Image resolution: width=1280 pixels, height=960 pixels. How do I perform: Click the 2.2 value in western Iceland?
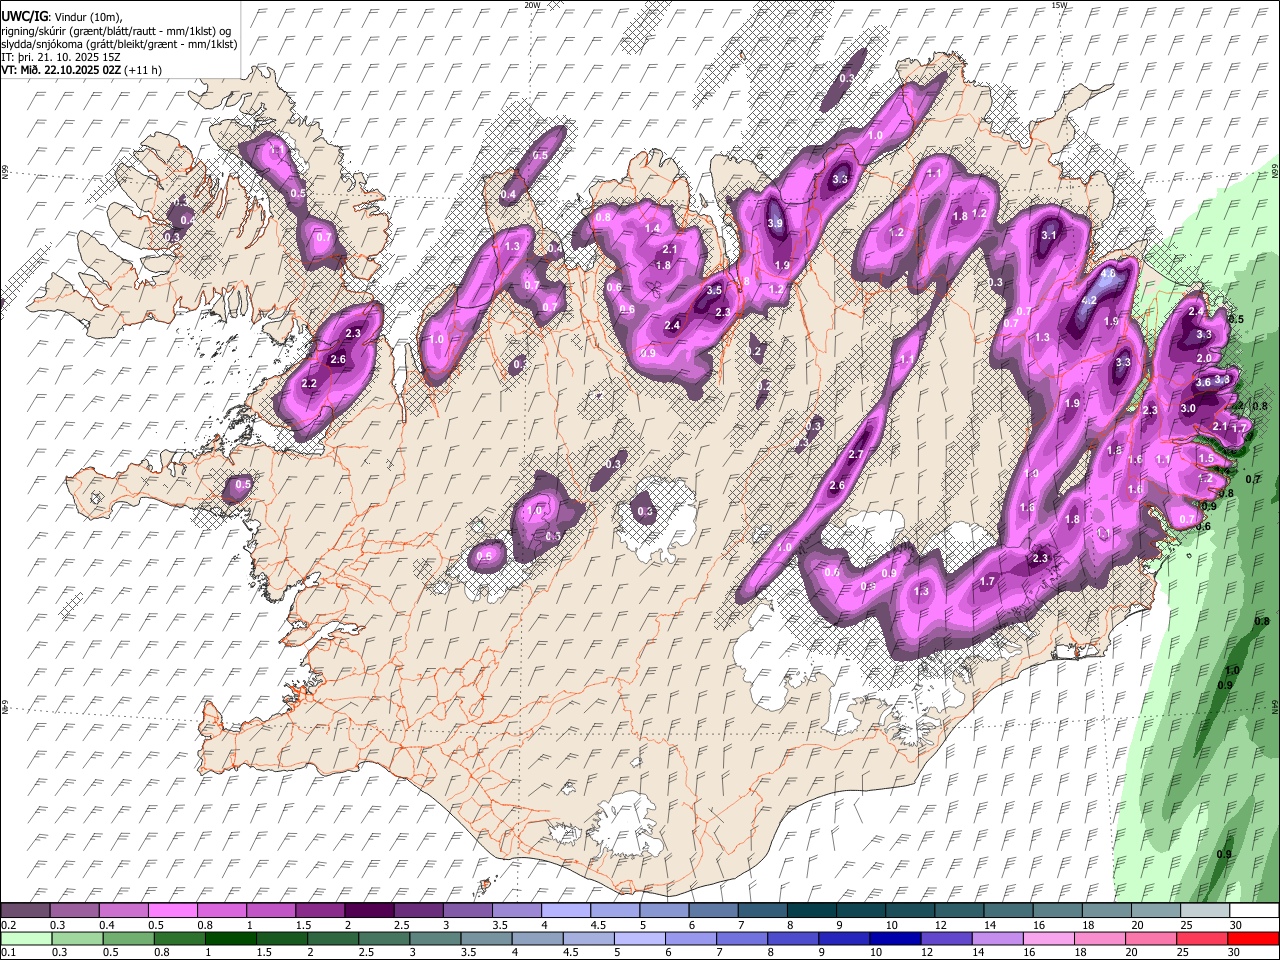pyautogui.click(x=309, y=384)
